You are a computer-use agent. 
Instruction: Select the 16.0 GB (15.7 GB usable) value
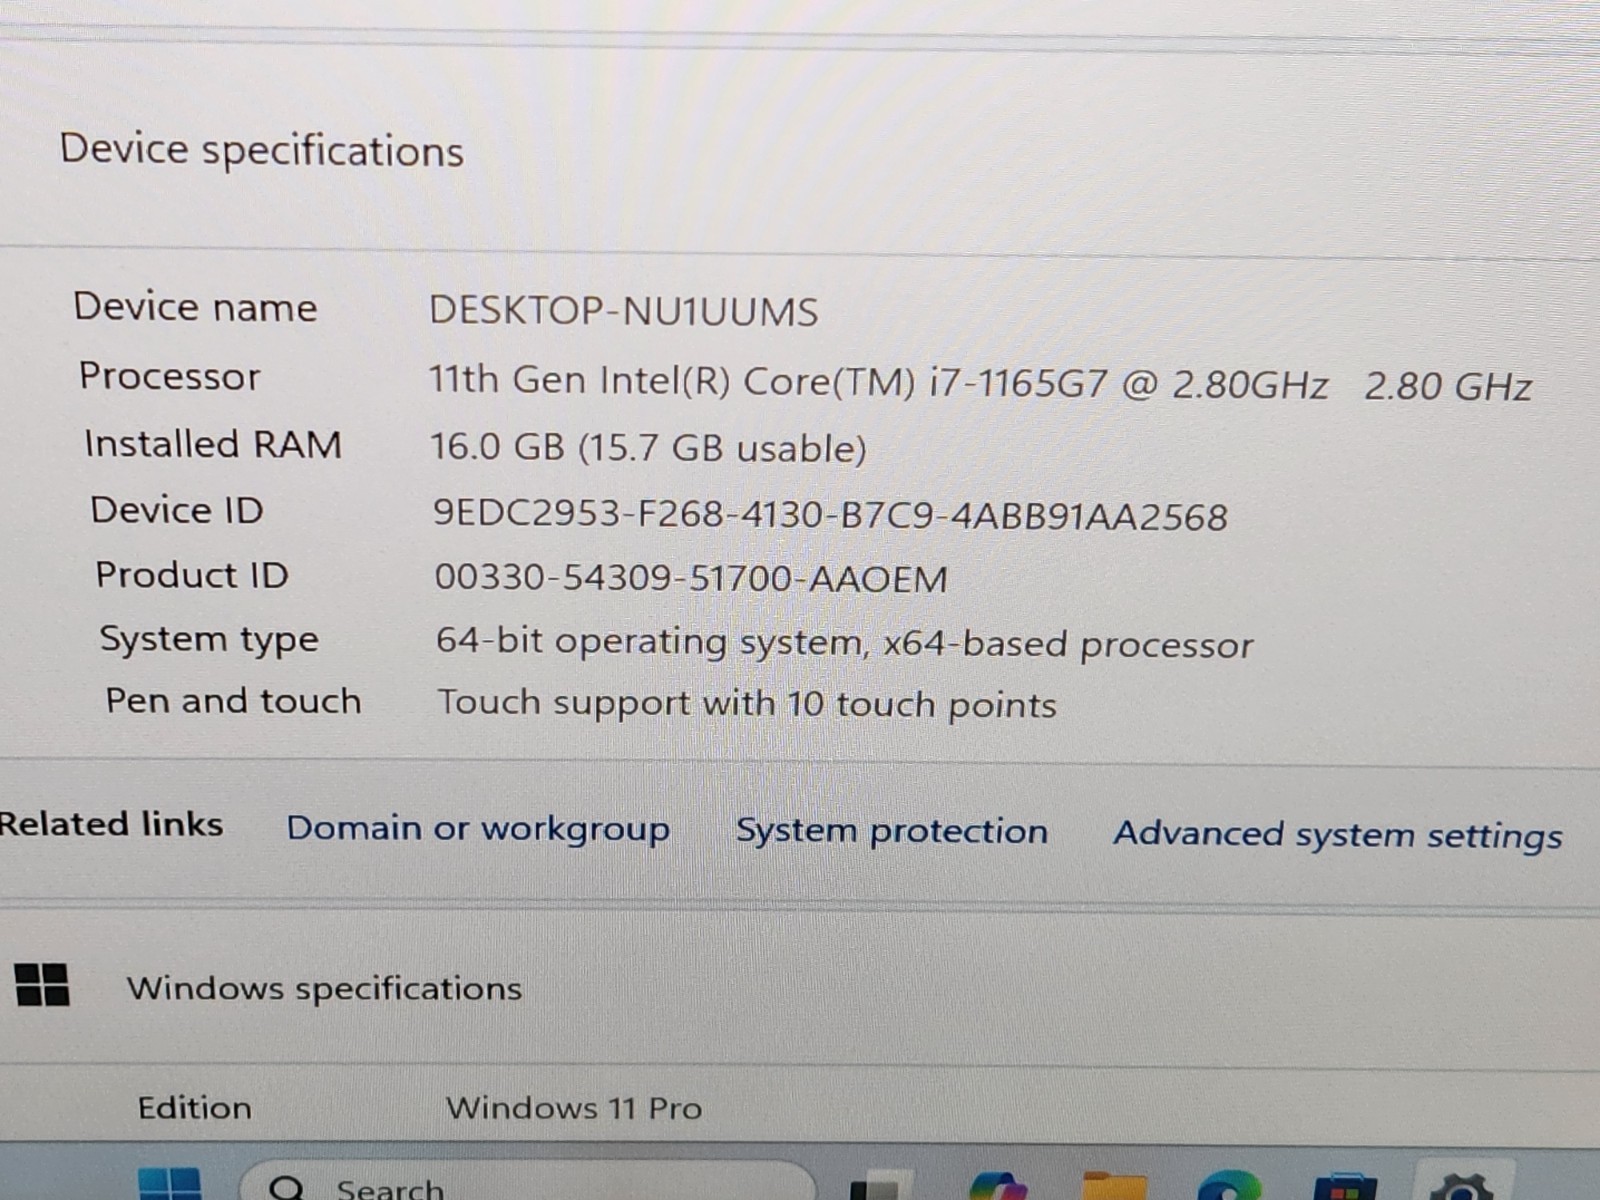(x=648, y=447)
